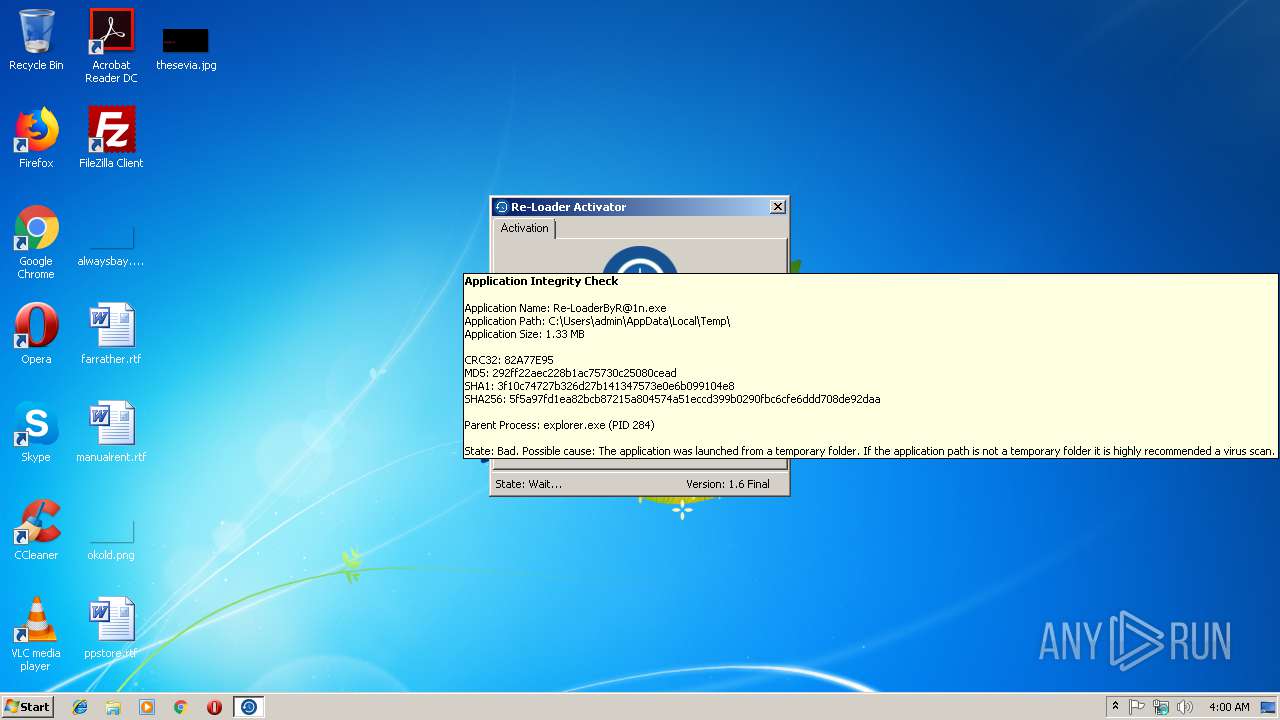Select the alwaysbay file icon
The height and width of the screenshot is (720, 1280).
111,247
